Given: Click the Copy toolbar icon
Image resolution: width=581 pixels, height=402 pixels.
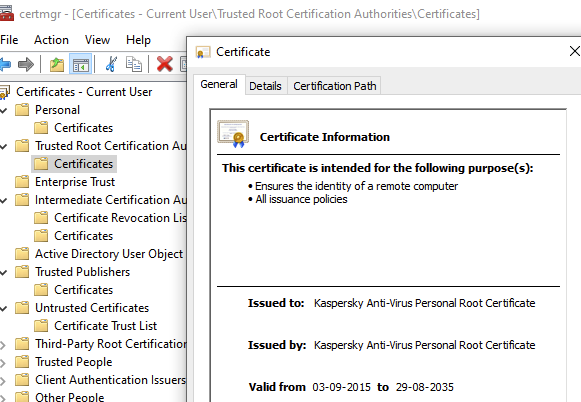Looking at the screenshot, I should click(x=133, y=64).
